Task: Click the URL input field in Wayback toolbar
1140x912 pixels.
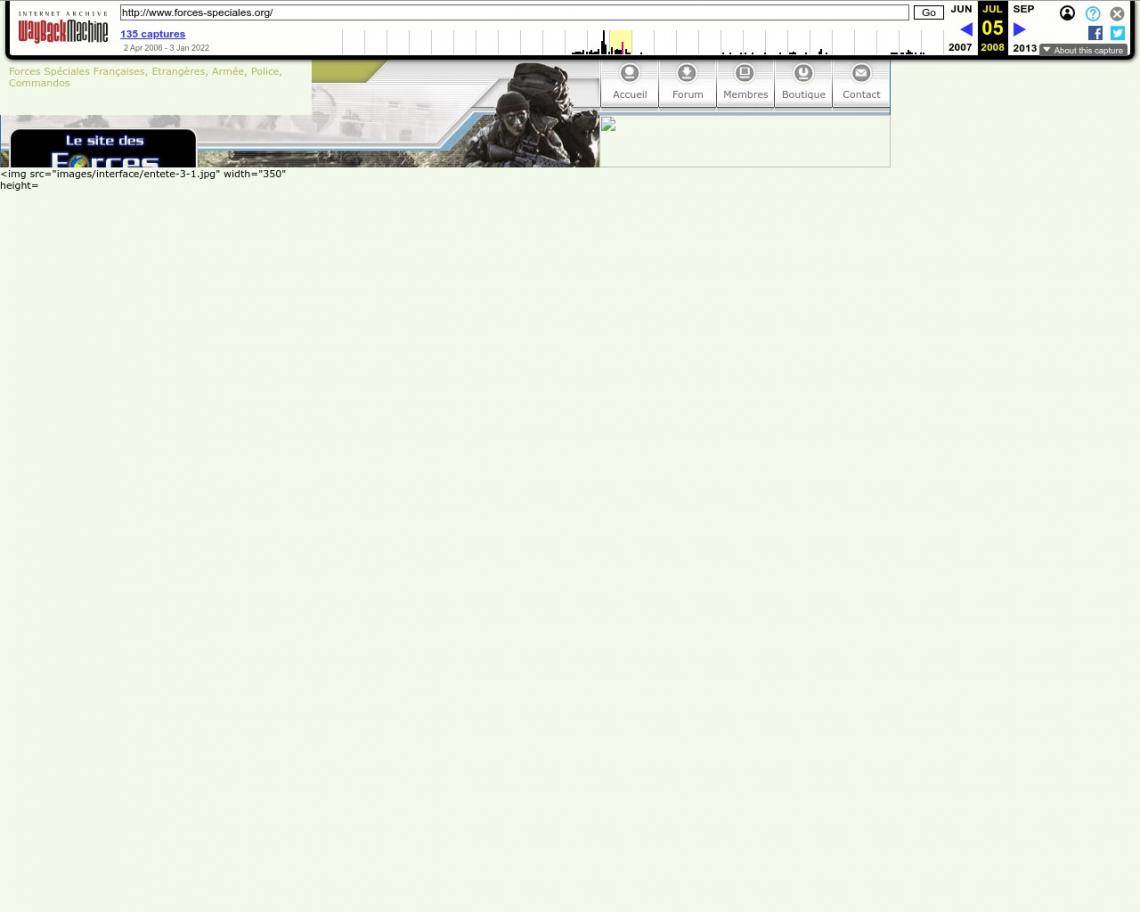Action: tap(514, 12)
